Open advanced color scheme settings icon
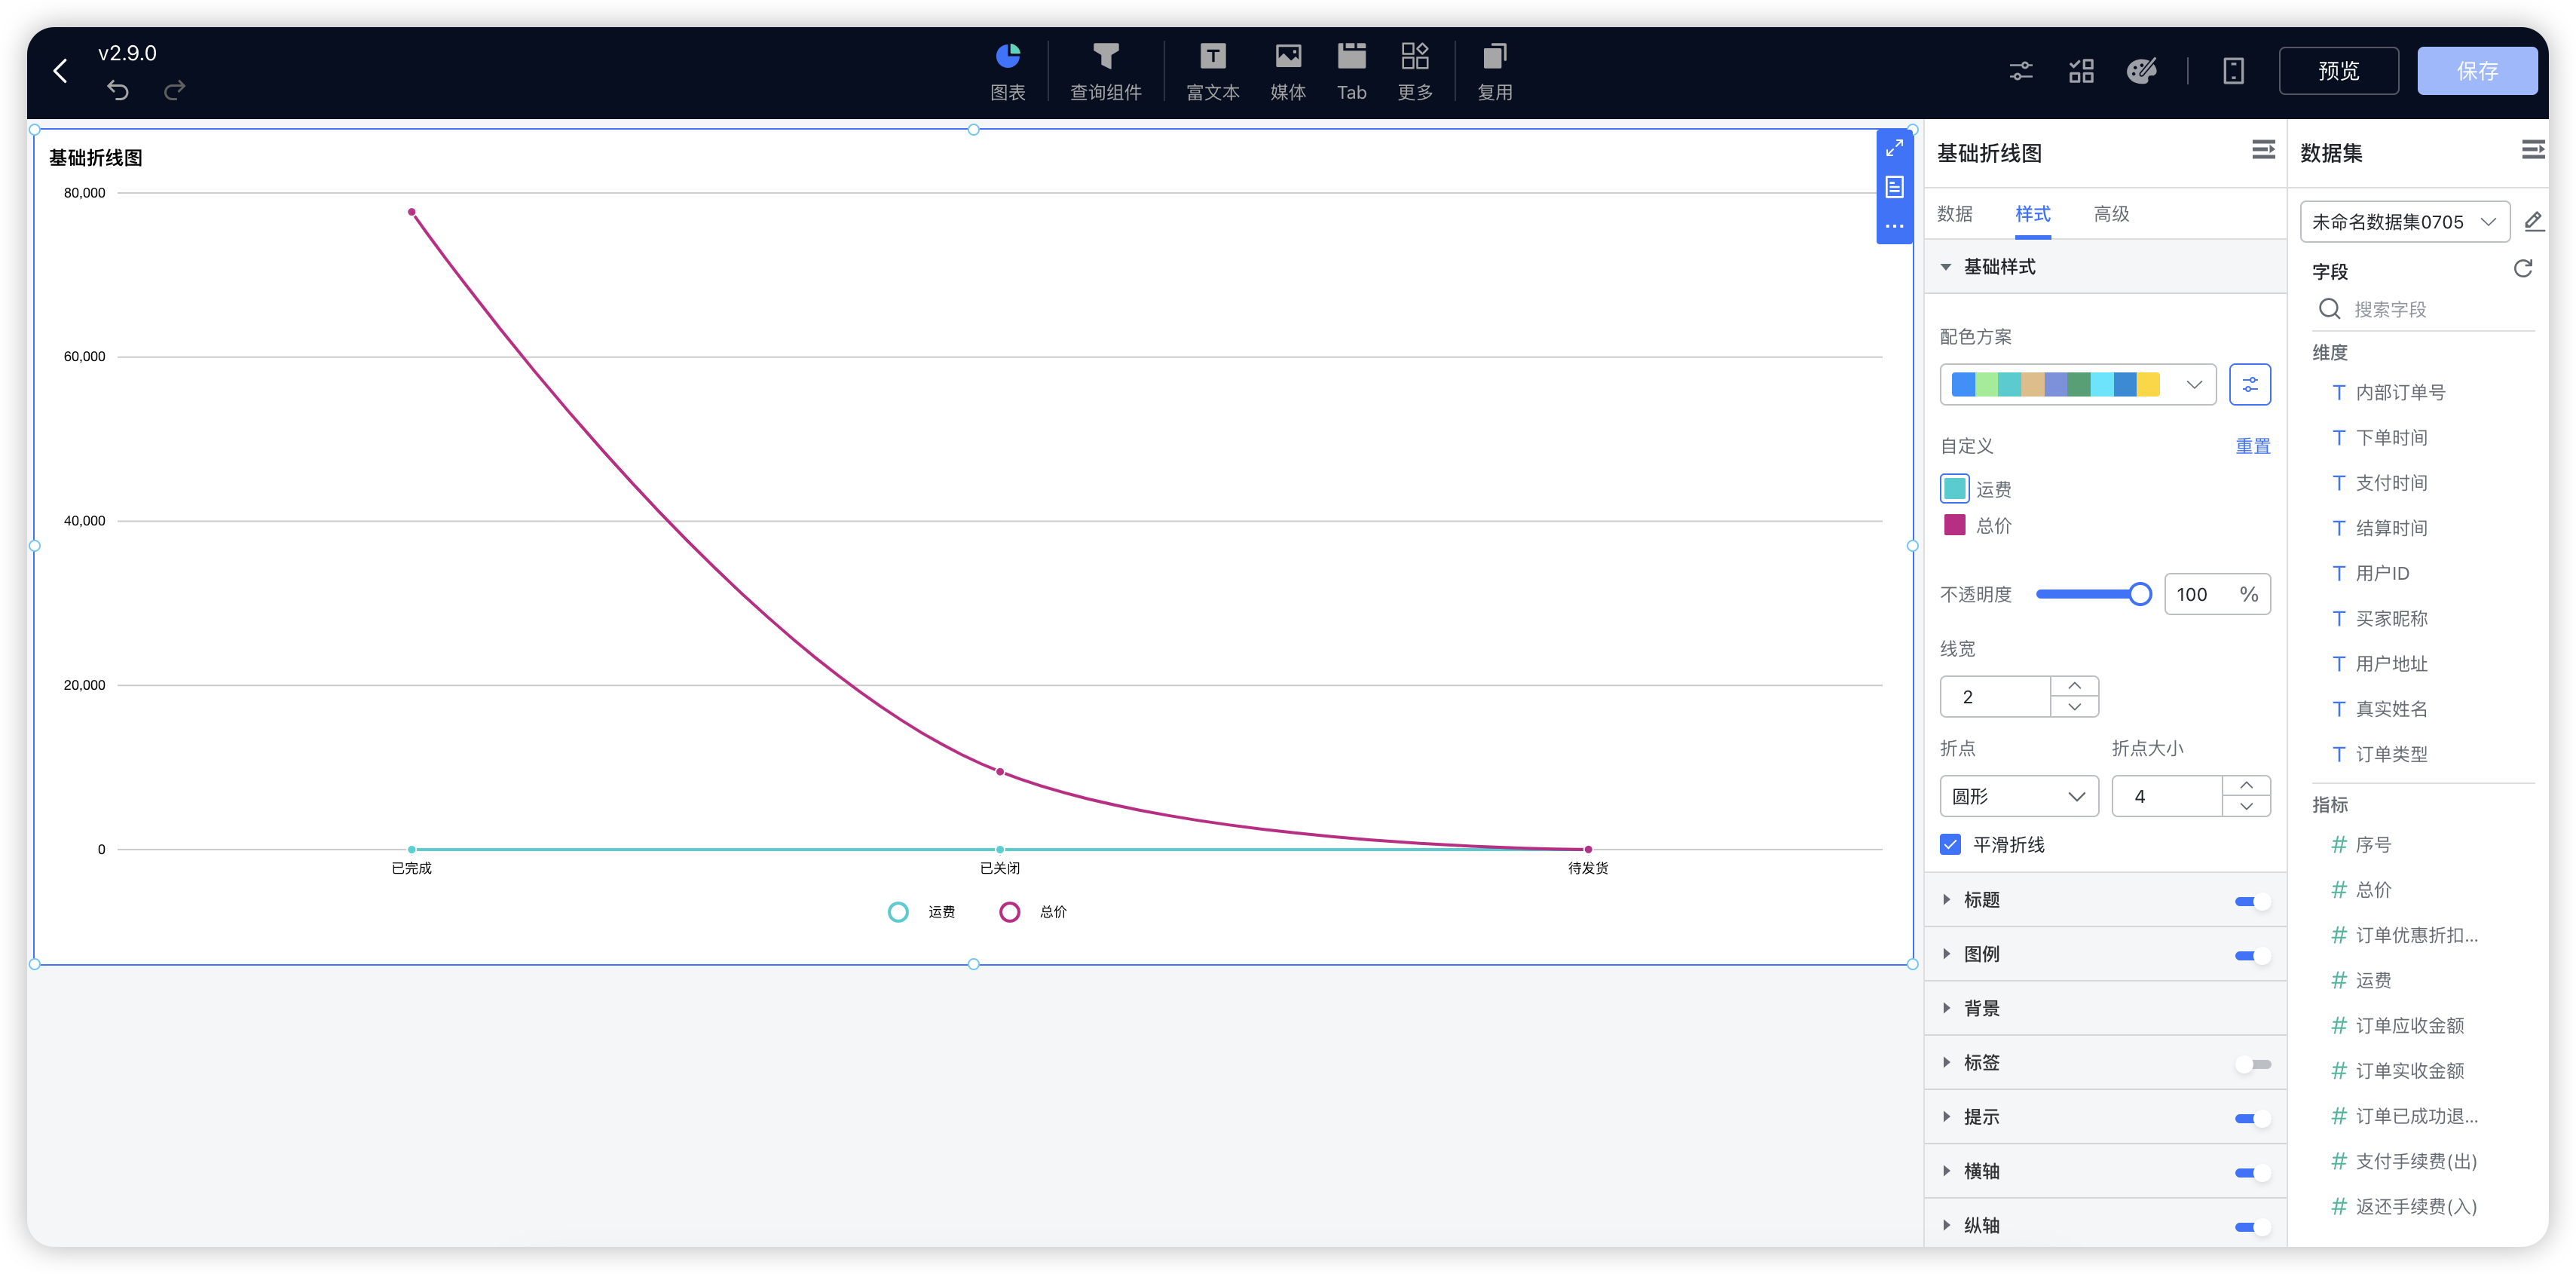 point(2249,385)
